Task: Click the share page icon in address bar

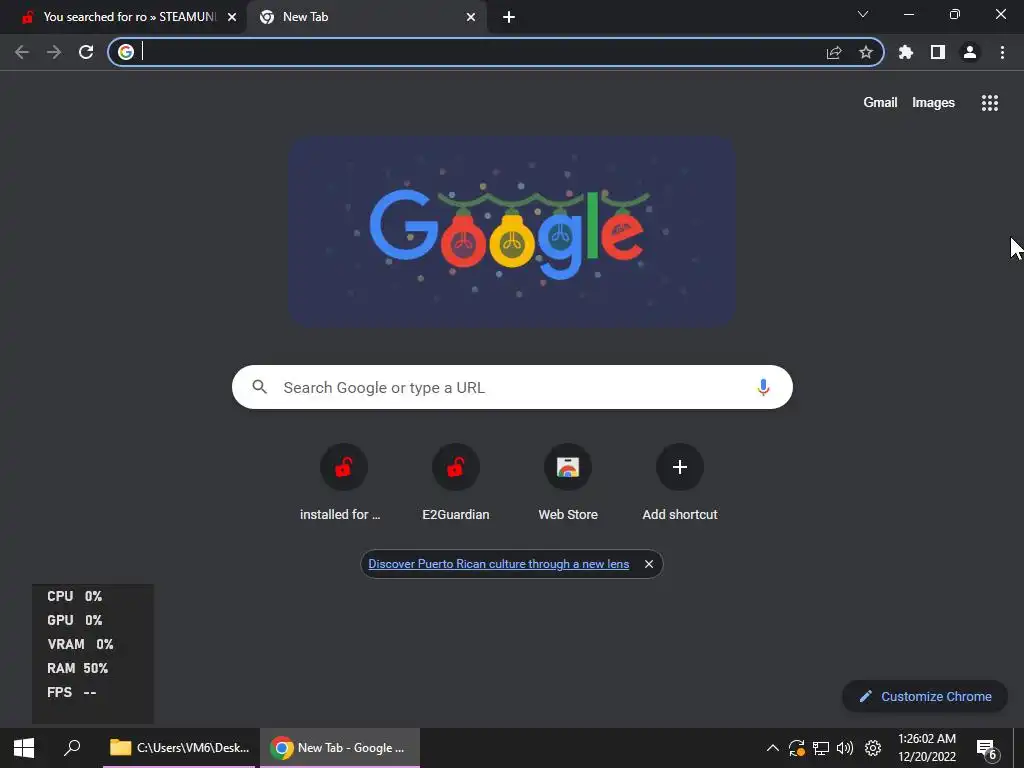Action: [834, 52]
